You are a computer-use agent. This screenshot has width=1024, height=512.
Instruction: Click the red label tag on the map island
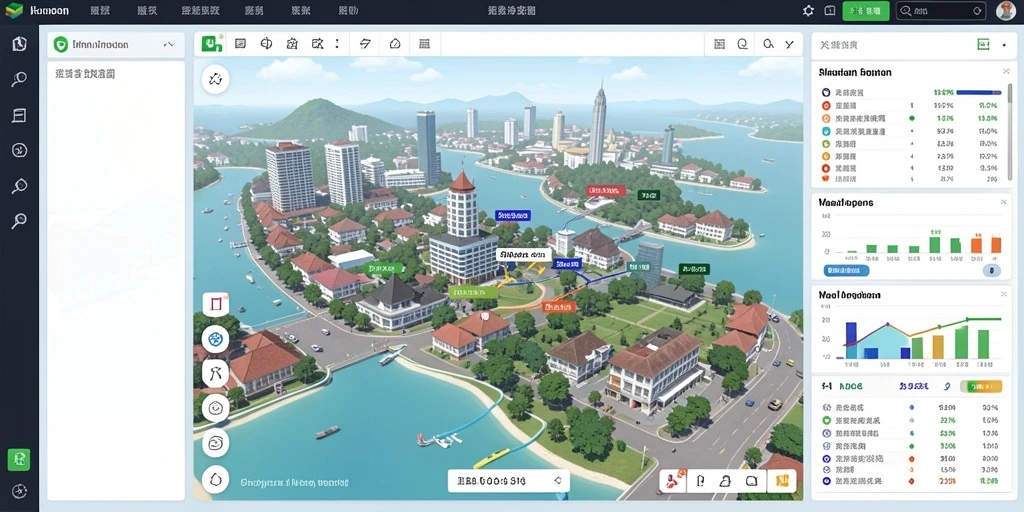(x=605, y=191)
